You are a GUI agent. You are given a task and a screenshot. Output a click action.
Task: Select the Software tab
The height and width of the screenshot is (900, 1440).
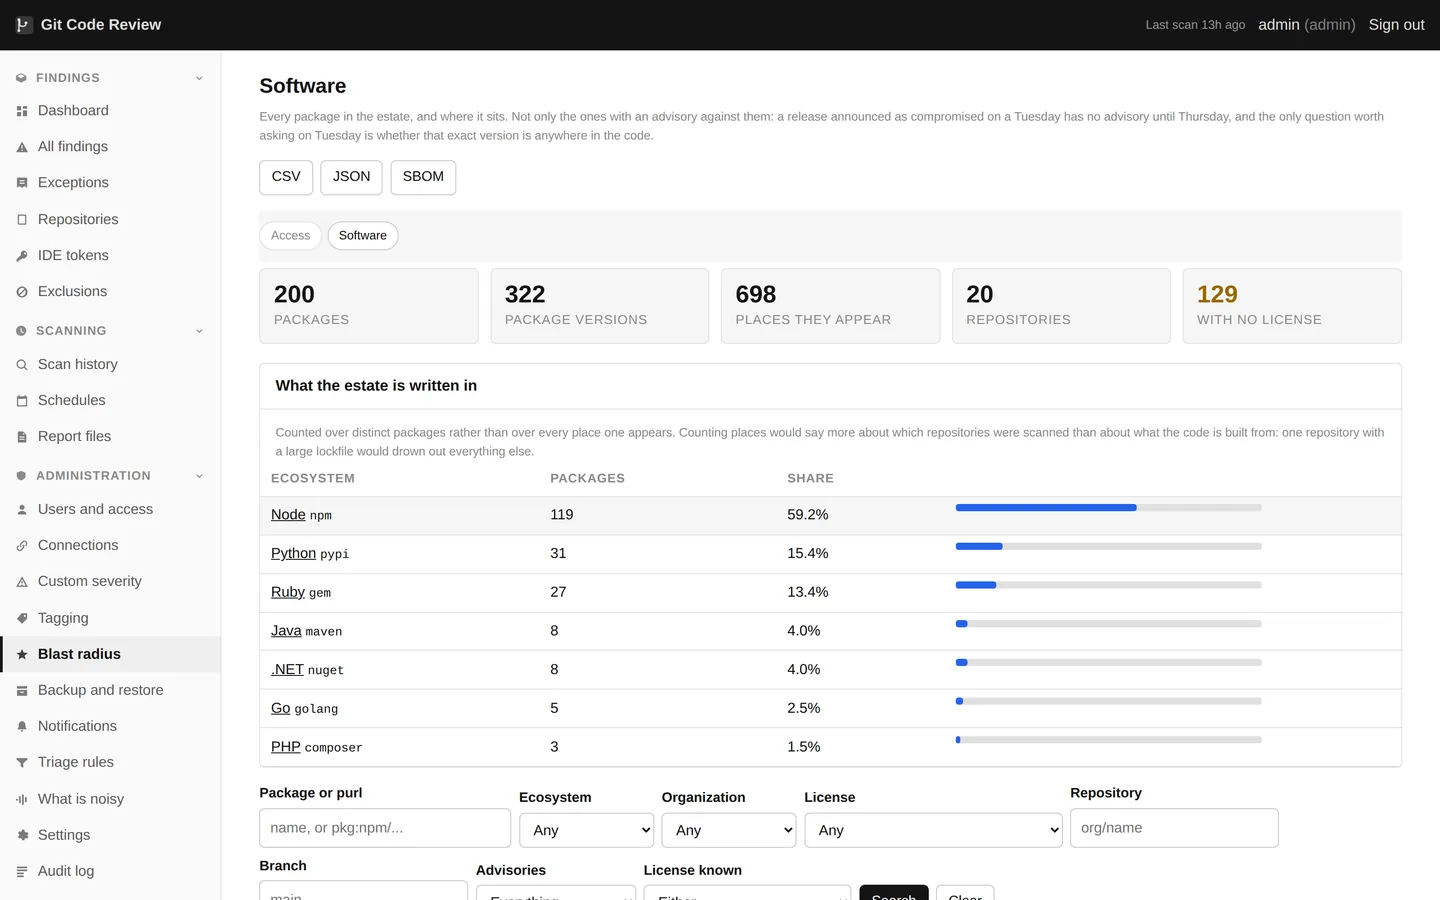363,236
